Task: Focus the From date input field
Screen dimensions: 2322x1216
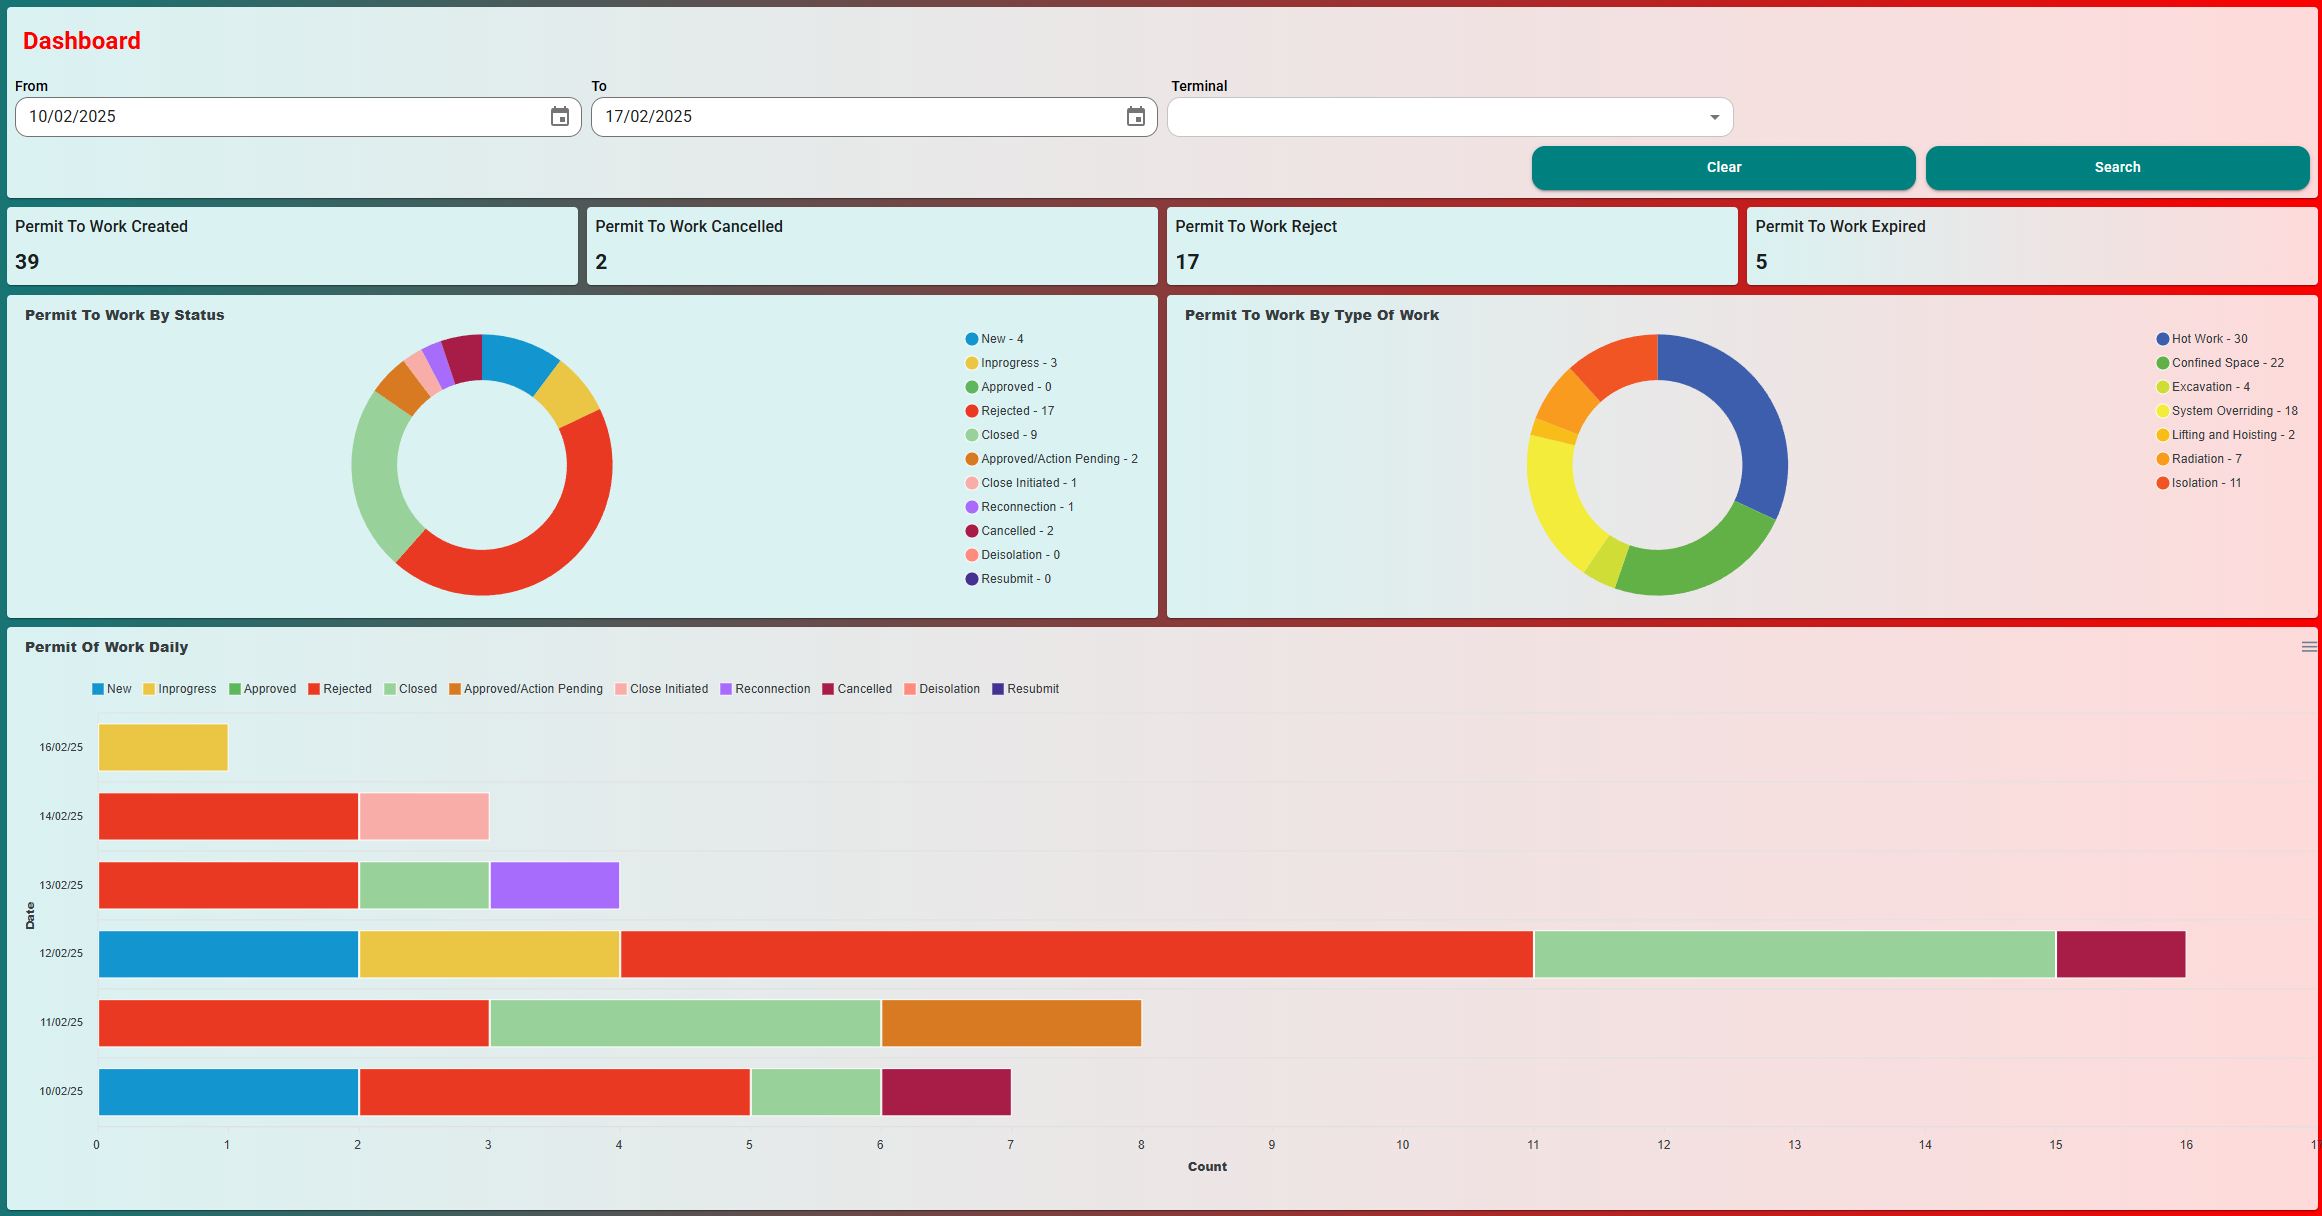Action: 298,117
